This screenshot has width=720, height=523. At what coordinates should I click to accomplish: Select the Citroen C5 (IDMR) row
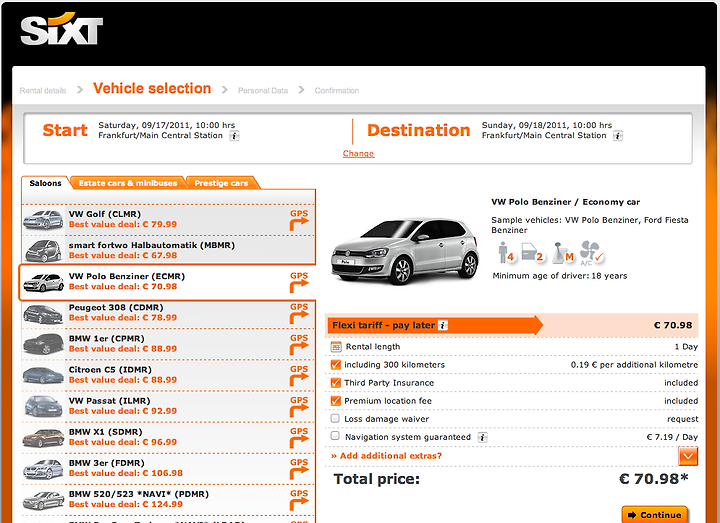(169, 375)
